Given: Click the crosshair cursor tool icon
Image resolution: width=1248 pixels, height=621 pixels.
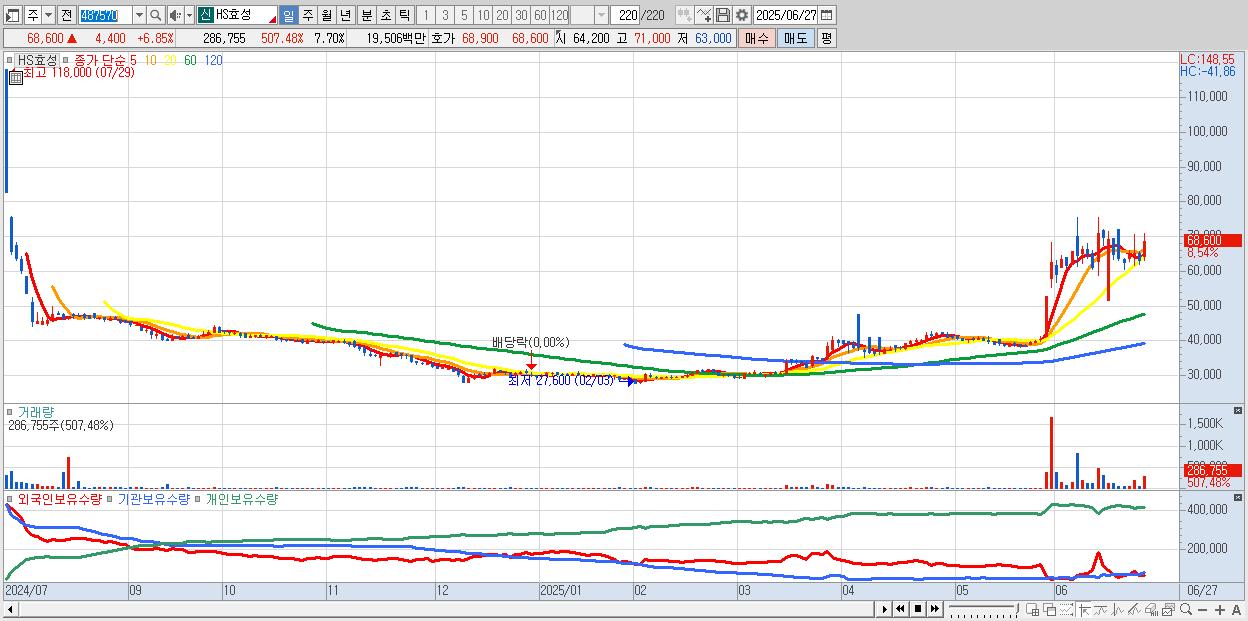Looking at the screenshot, I should pos(1084,610).
